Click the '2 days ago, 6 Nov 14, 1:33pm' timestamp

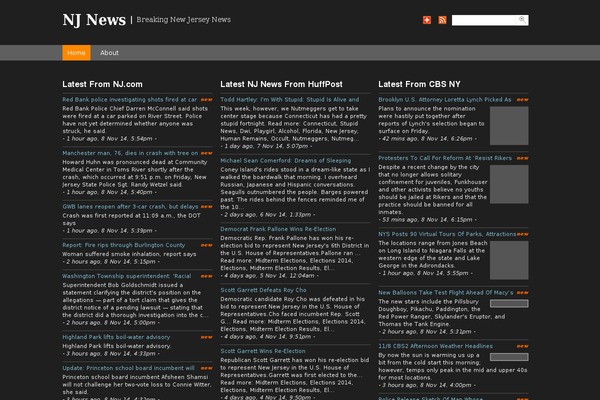point(267,215)
